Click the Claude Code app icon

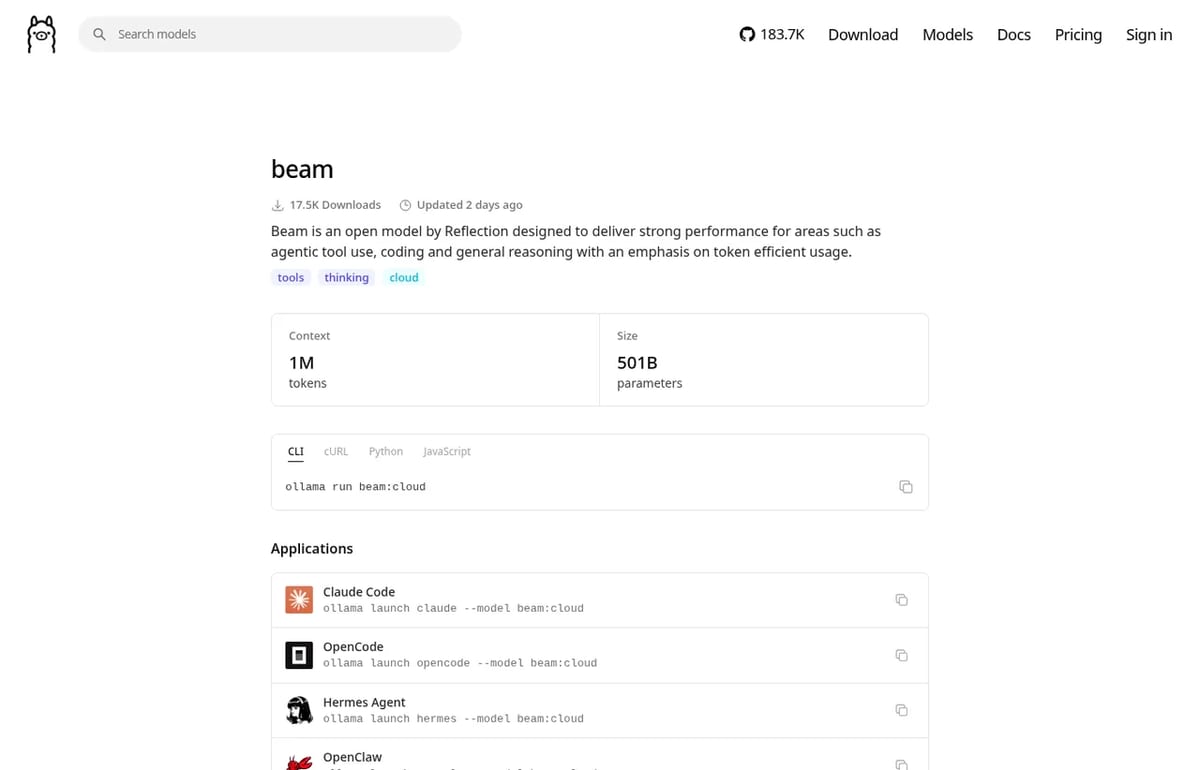coord(299,600)
